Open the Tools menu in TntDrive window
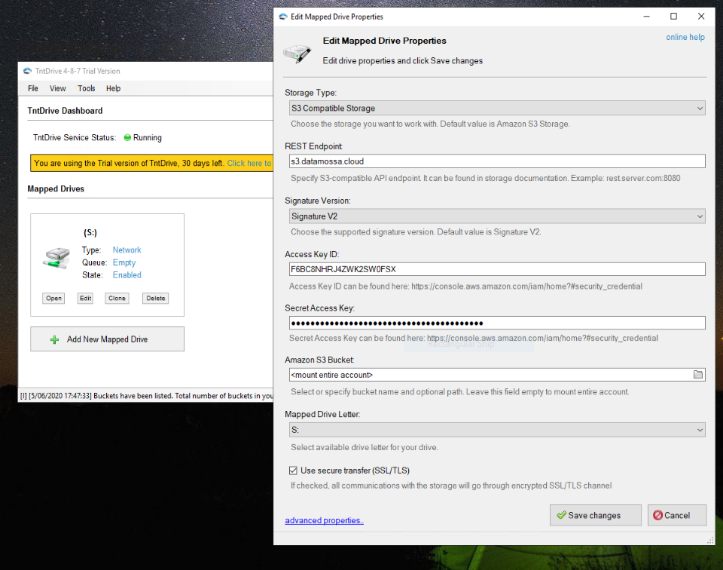This screenshot has height=570, width=723. pos(86,88)
